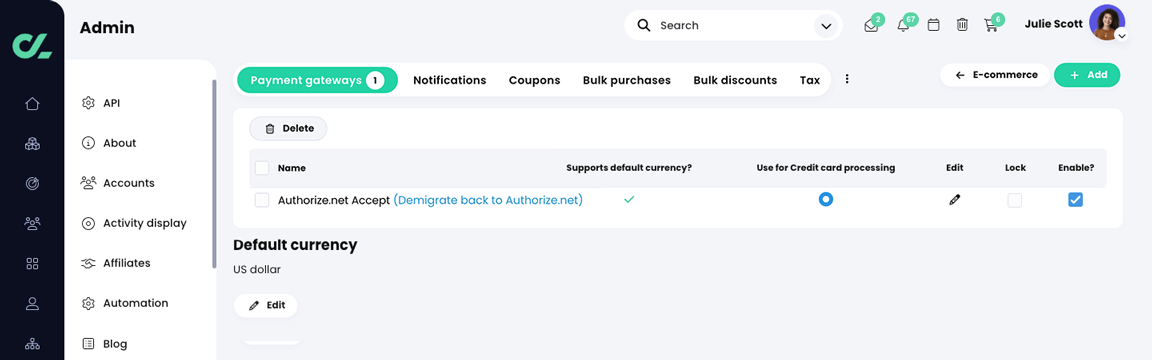Image resolution: width=1152 pixels, height=360 pixels.
Task: Click Edit button under Default currency
Action: pos(266,305)
